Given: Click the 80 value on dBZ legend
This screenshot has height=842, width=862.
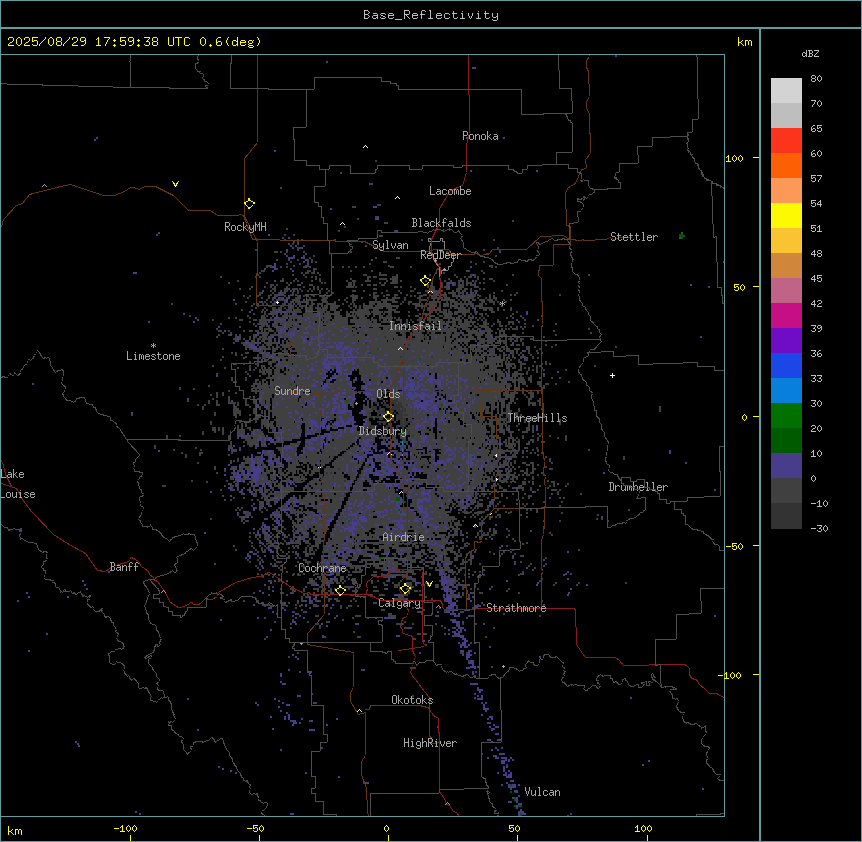Looking at the screenshot, I should point(816,79).
